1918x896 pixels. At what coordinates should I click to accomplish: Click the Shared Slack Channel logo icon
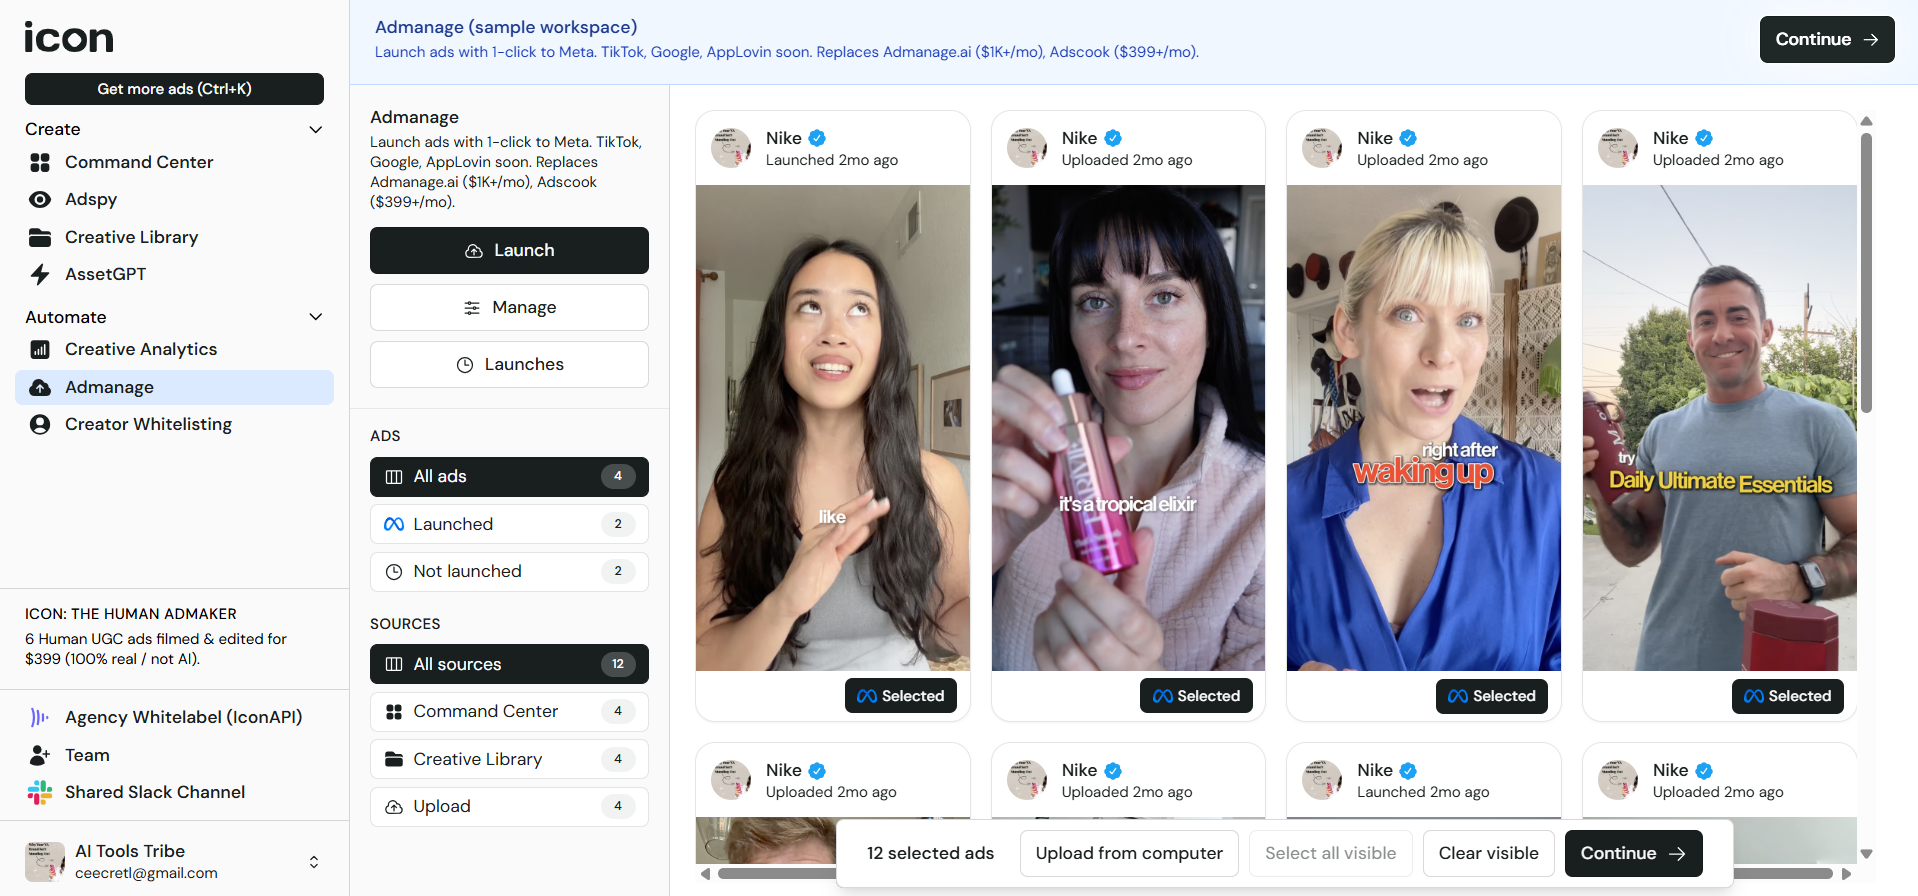pyautogui.click(x=40, y=792)
